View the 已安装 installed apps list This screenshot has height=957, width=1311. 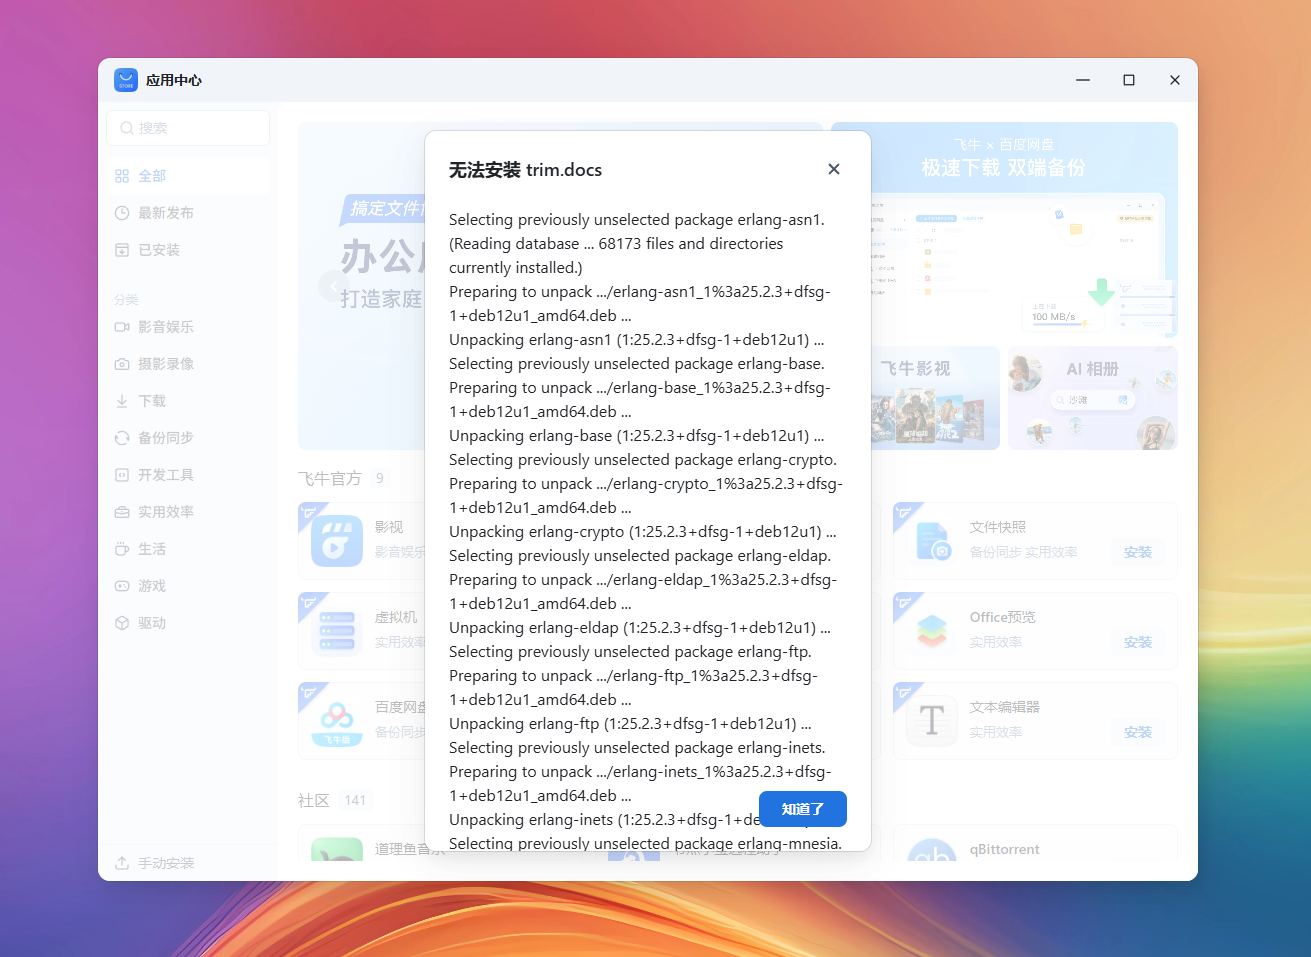pos(155,249)
